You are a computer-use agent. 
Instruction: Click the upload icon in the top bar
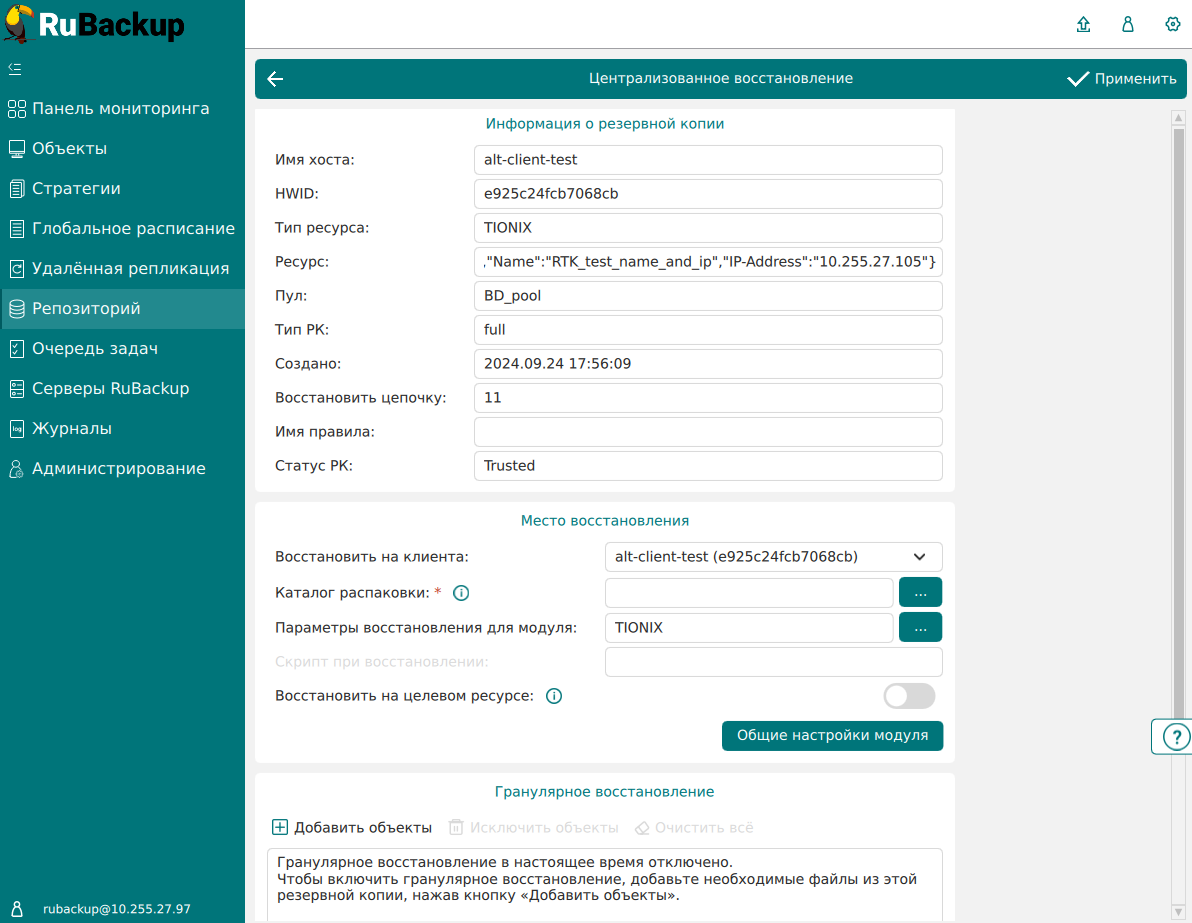(1083, 25)
